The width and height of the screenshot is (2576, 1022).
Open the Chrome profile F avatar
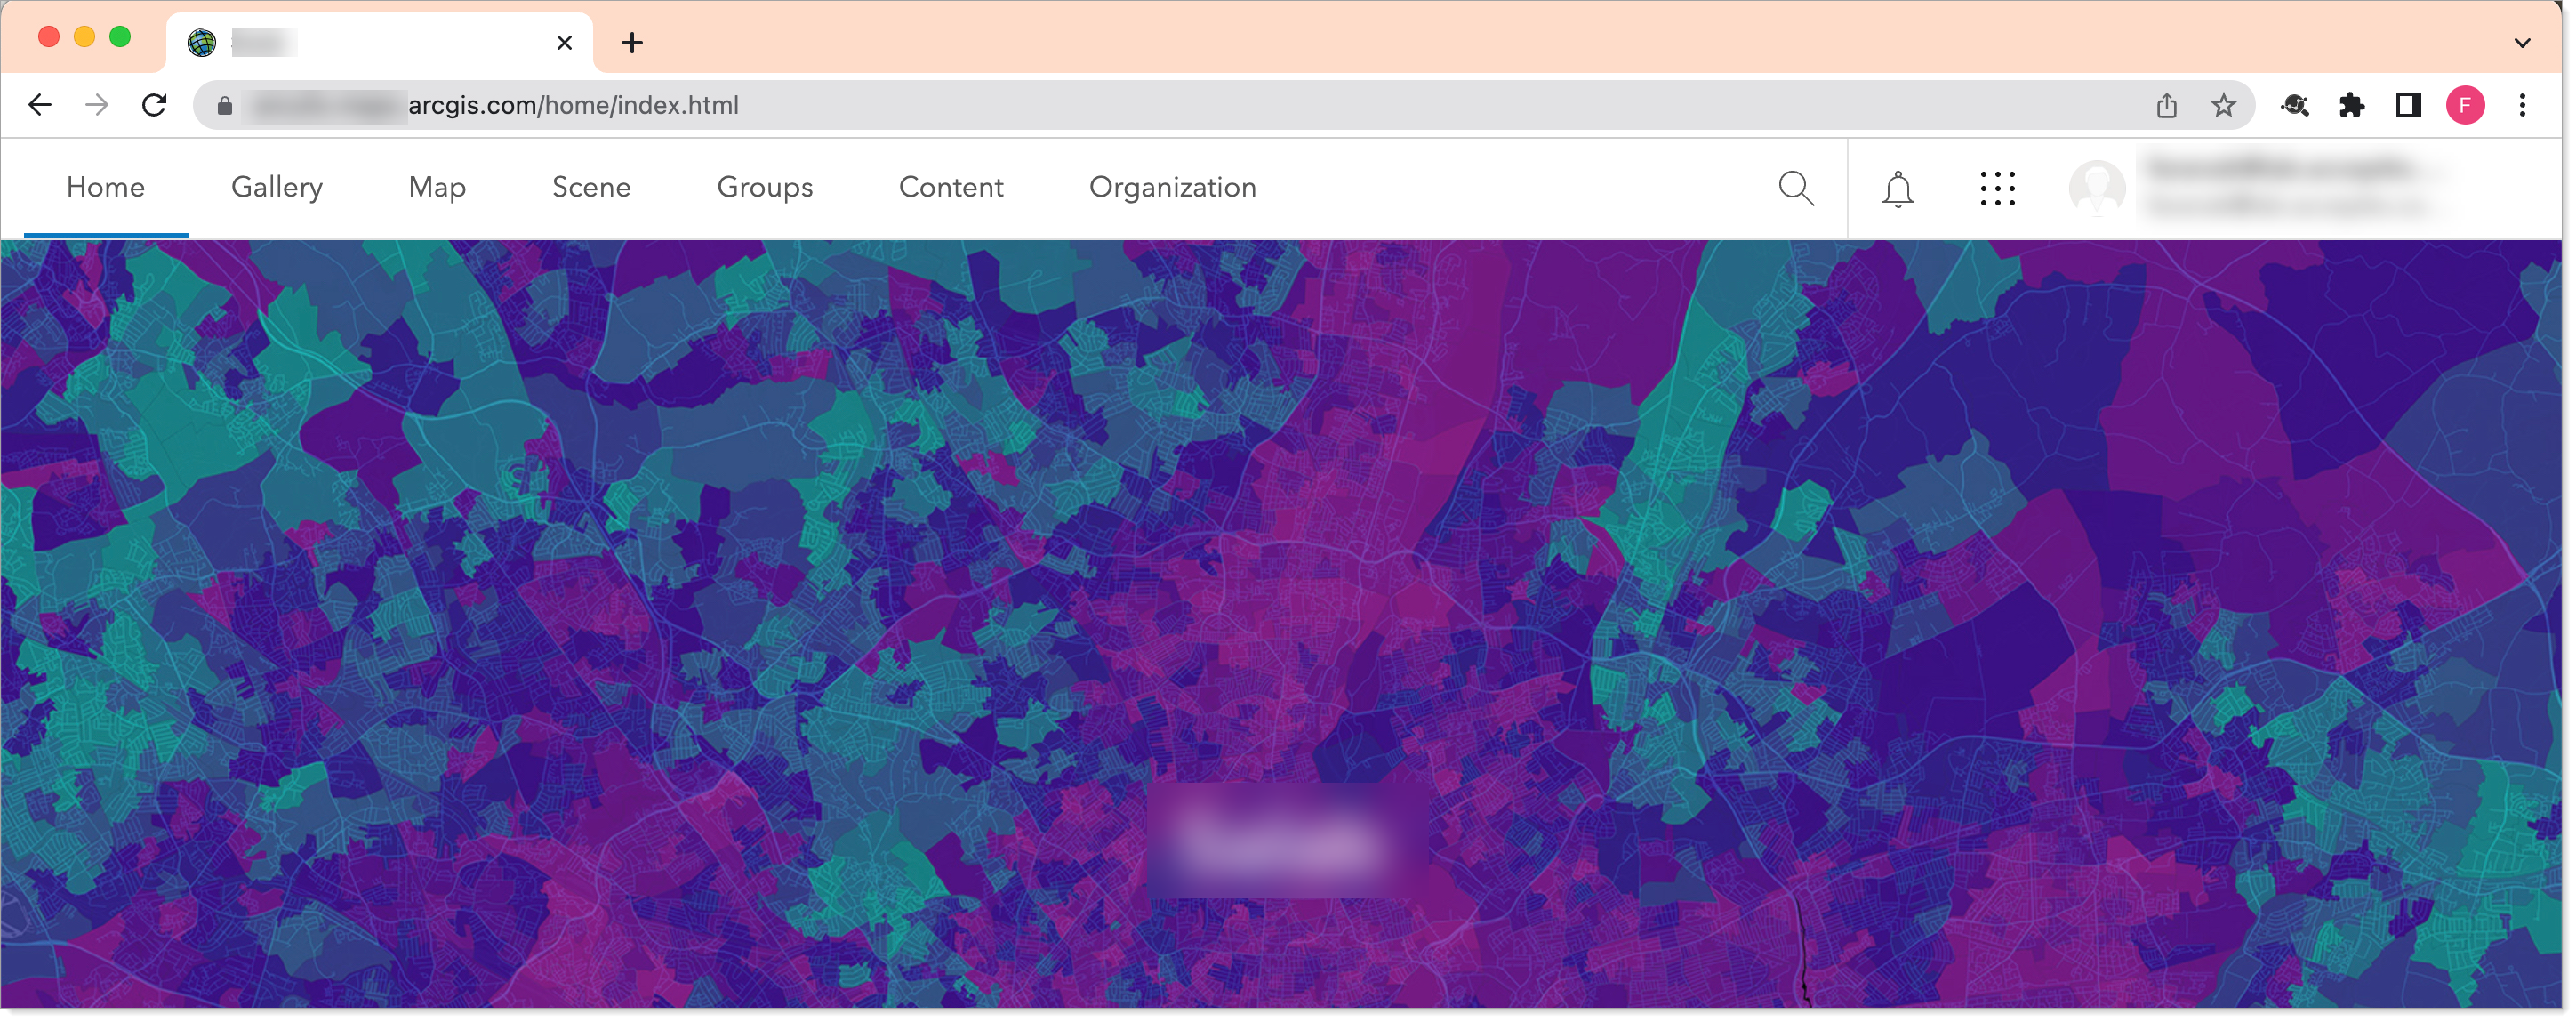tap(2464, 105)
